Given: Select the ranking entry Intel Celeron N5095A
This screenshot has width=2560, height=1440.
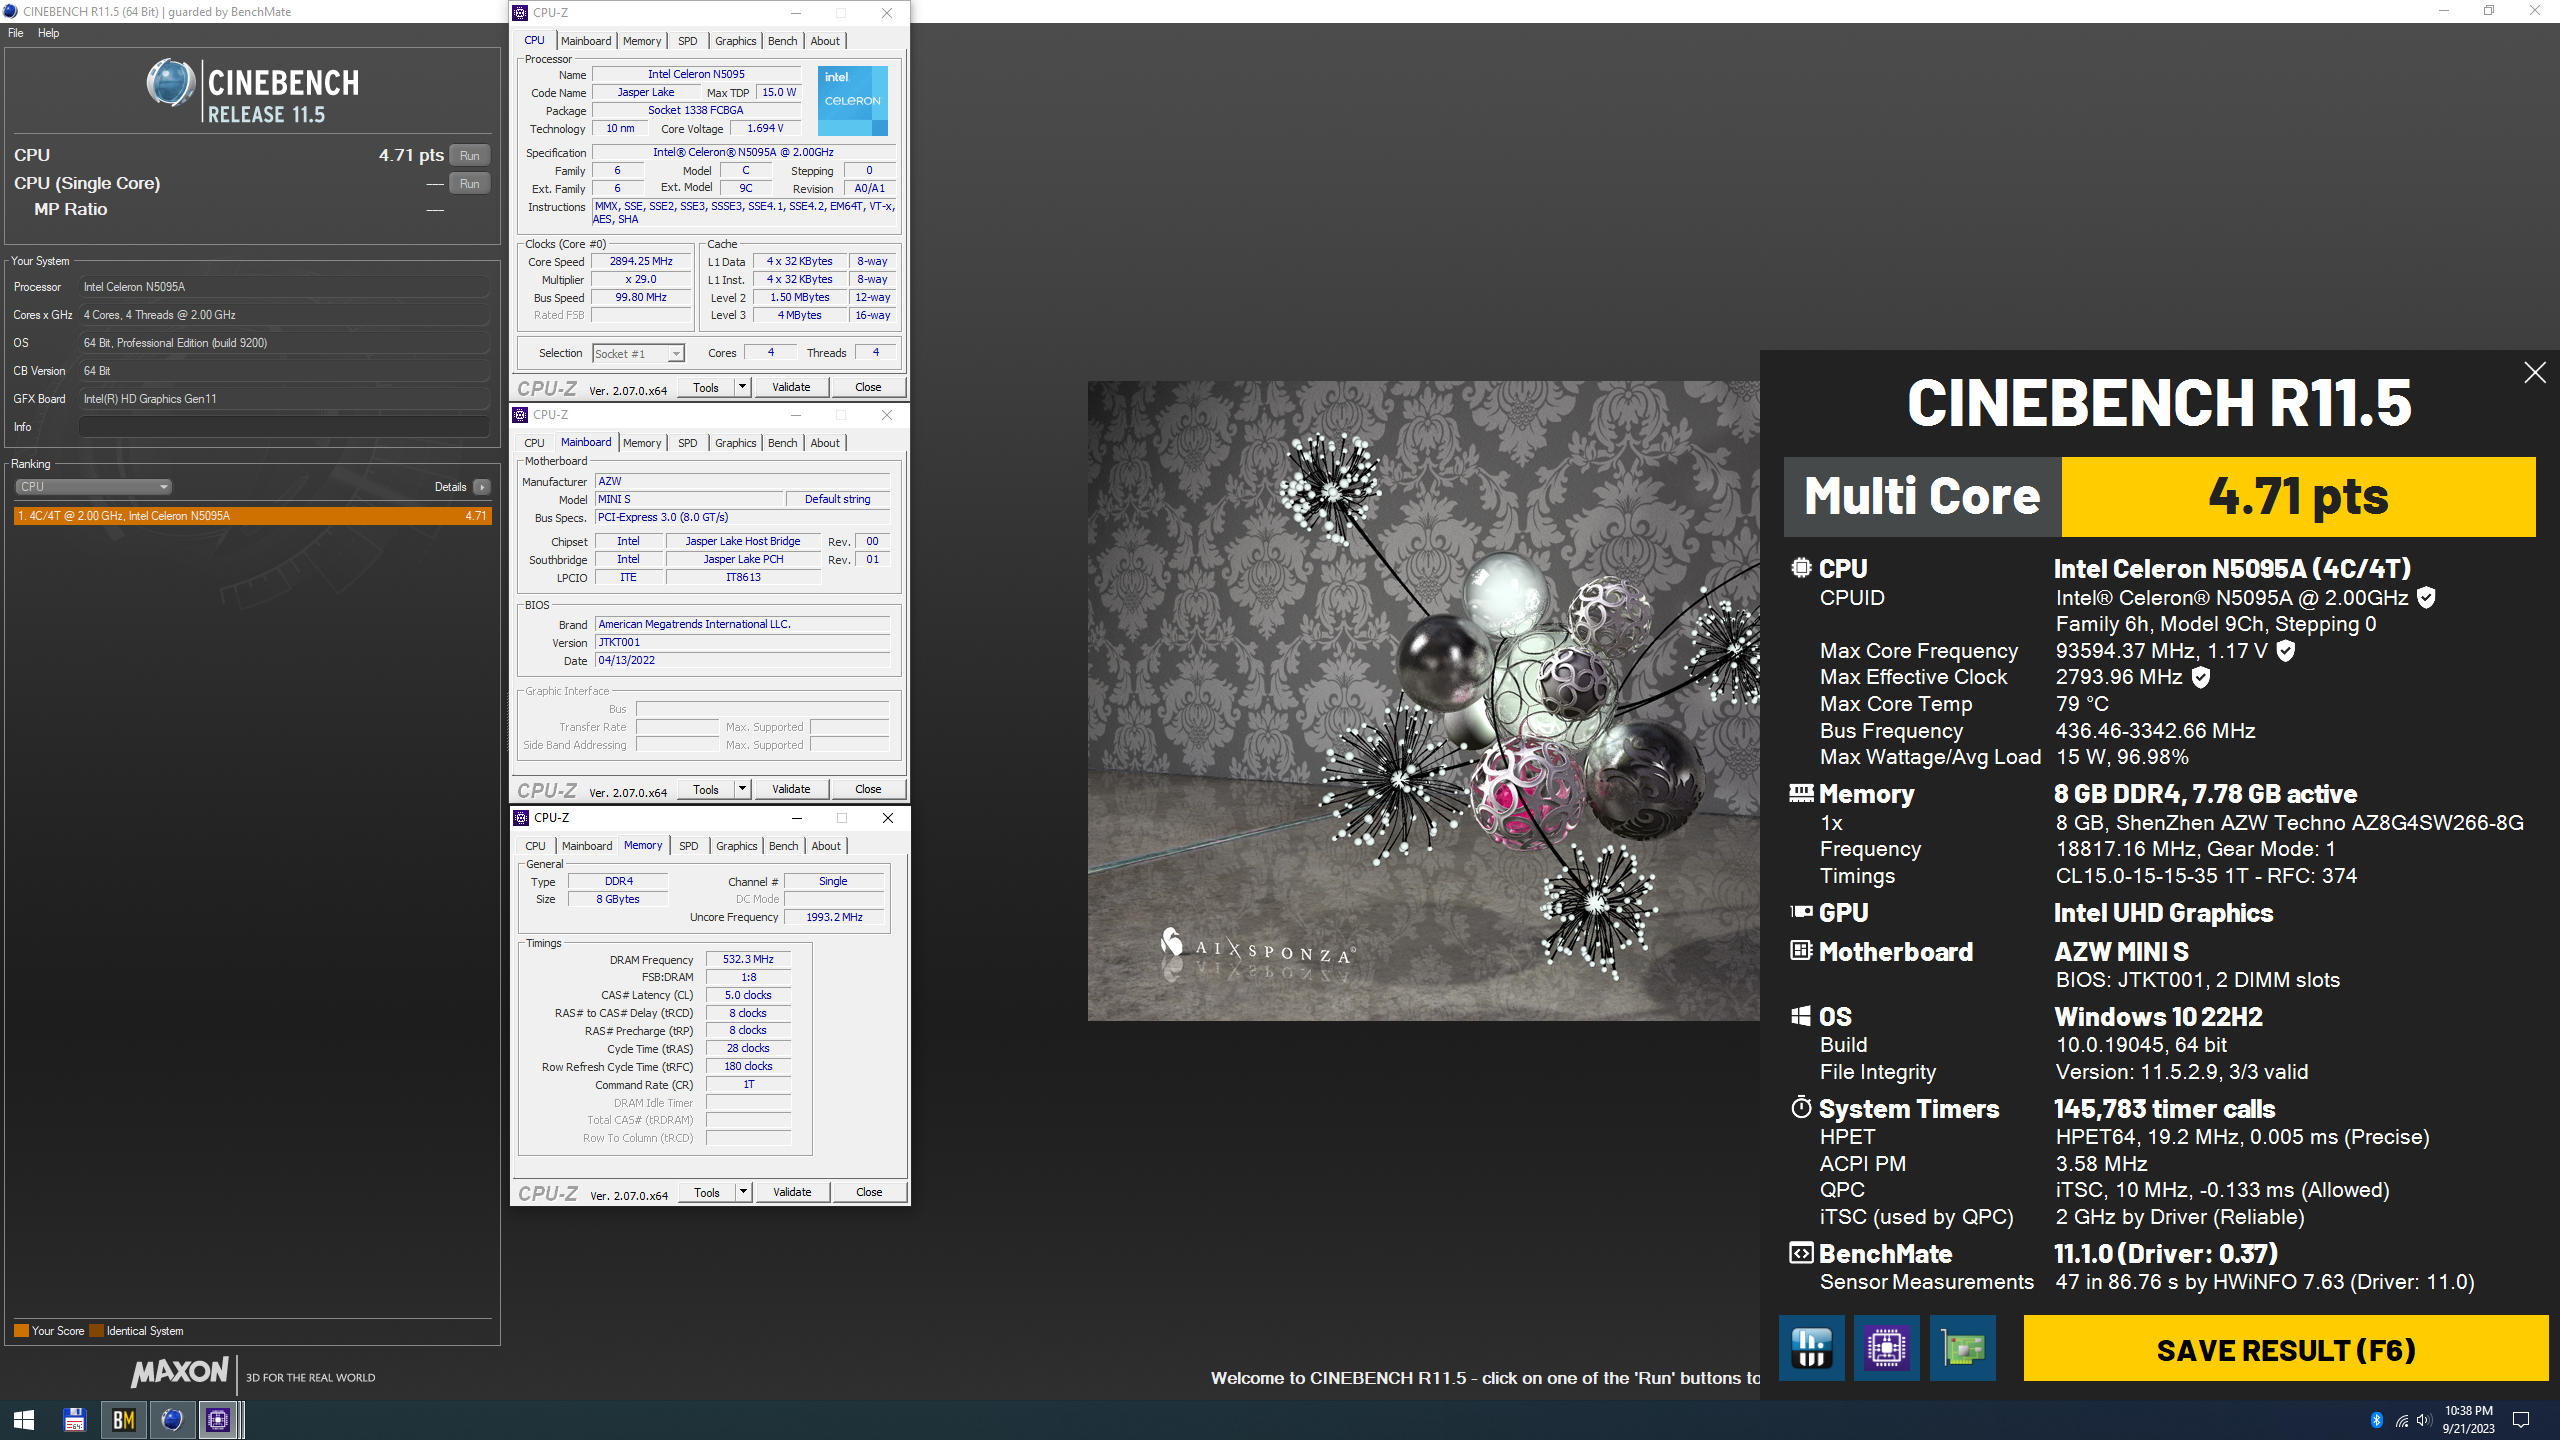Looking at the screenshot, I should pyautogui.click(x=252, y=516).
